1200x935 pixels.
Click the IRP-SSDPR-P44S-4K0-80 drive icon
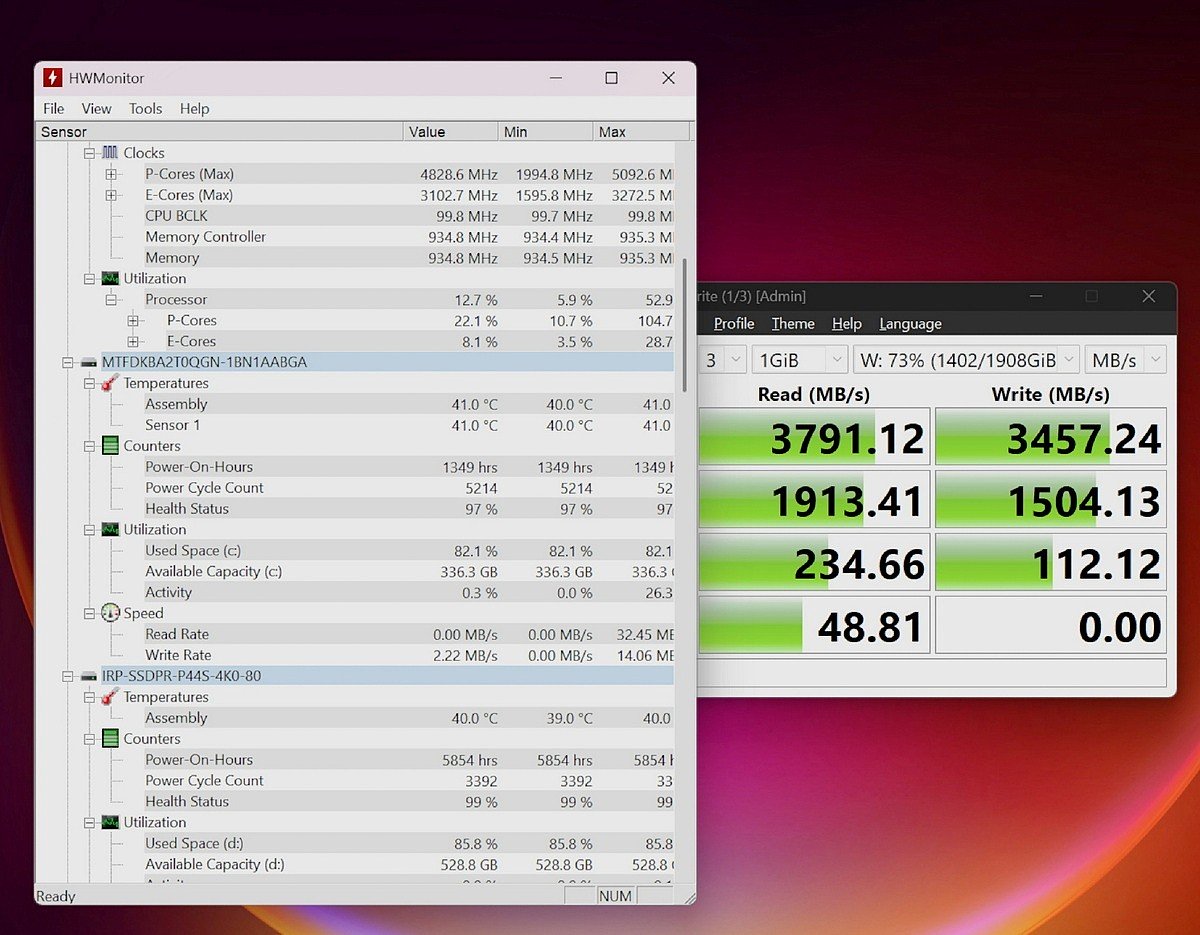pyautogui.click(x=89, y=676)
